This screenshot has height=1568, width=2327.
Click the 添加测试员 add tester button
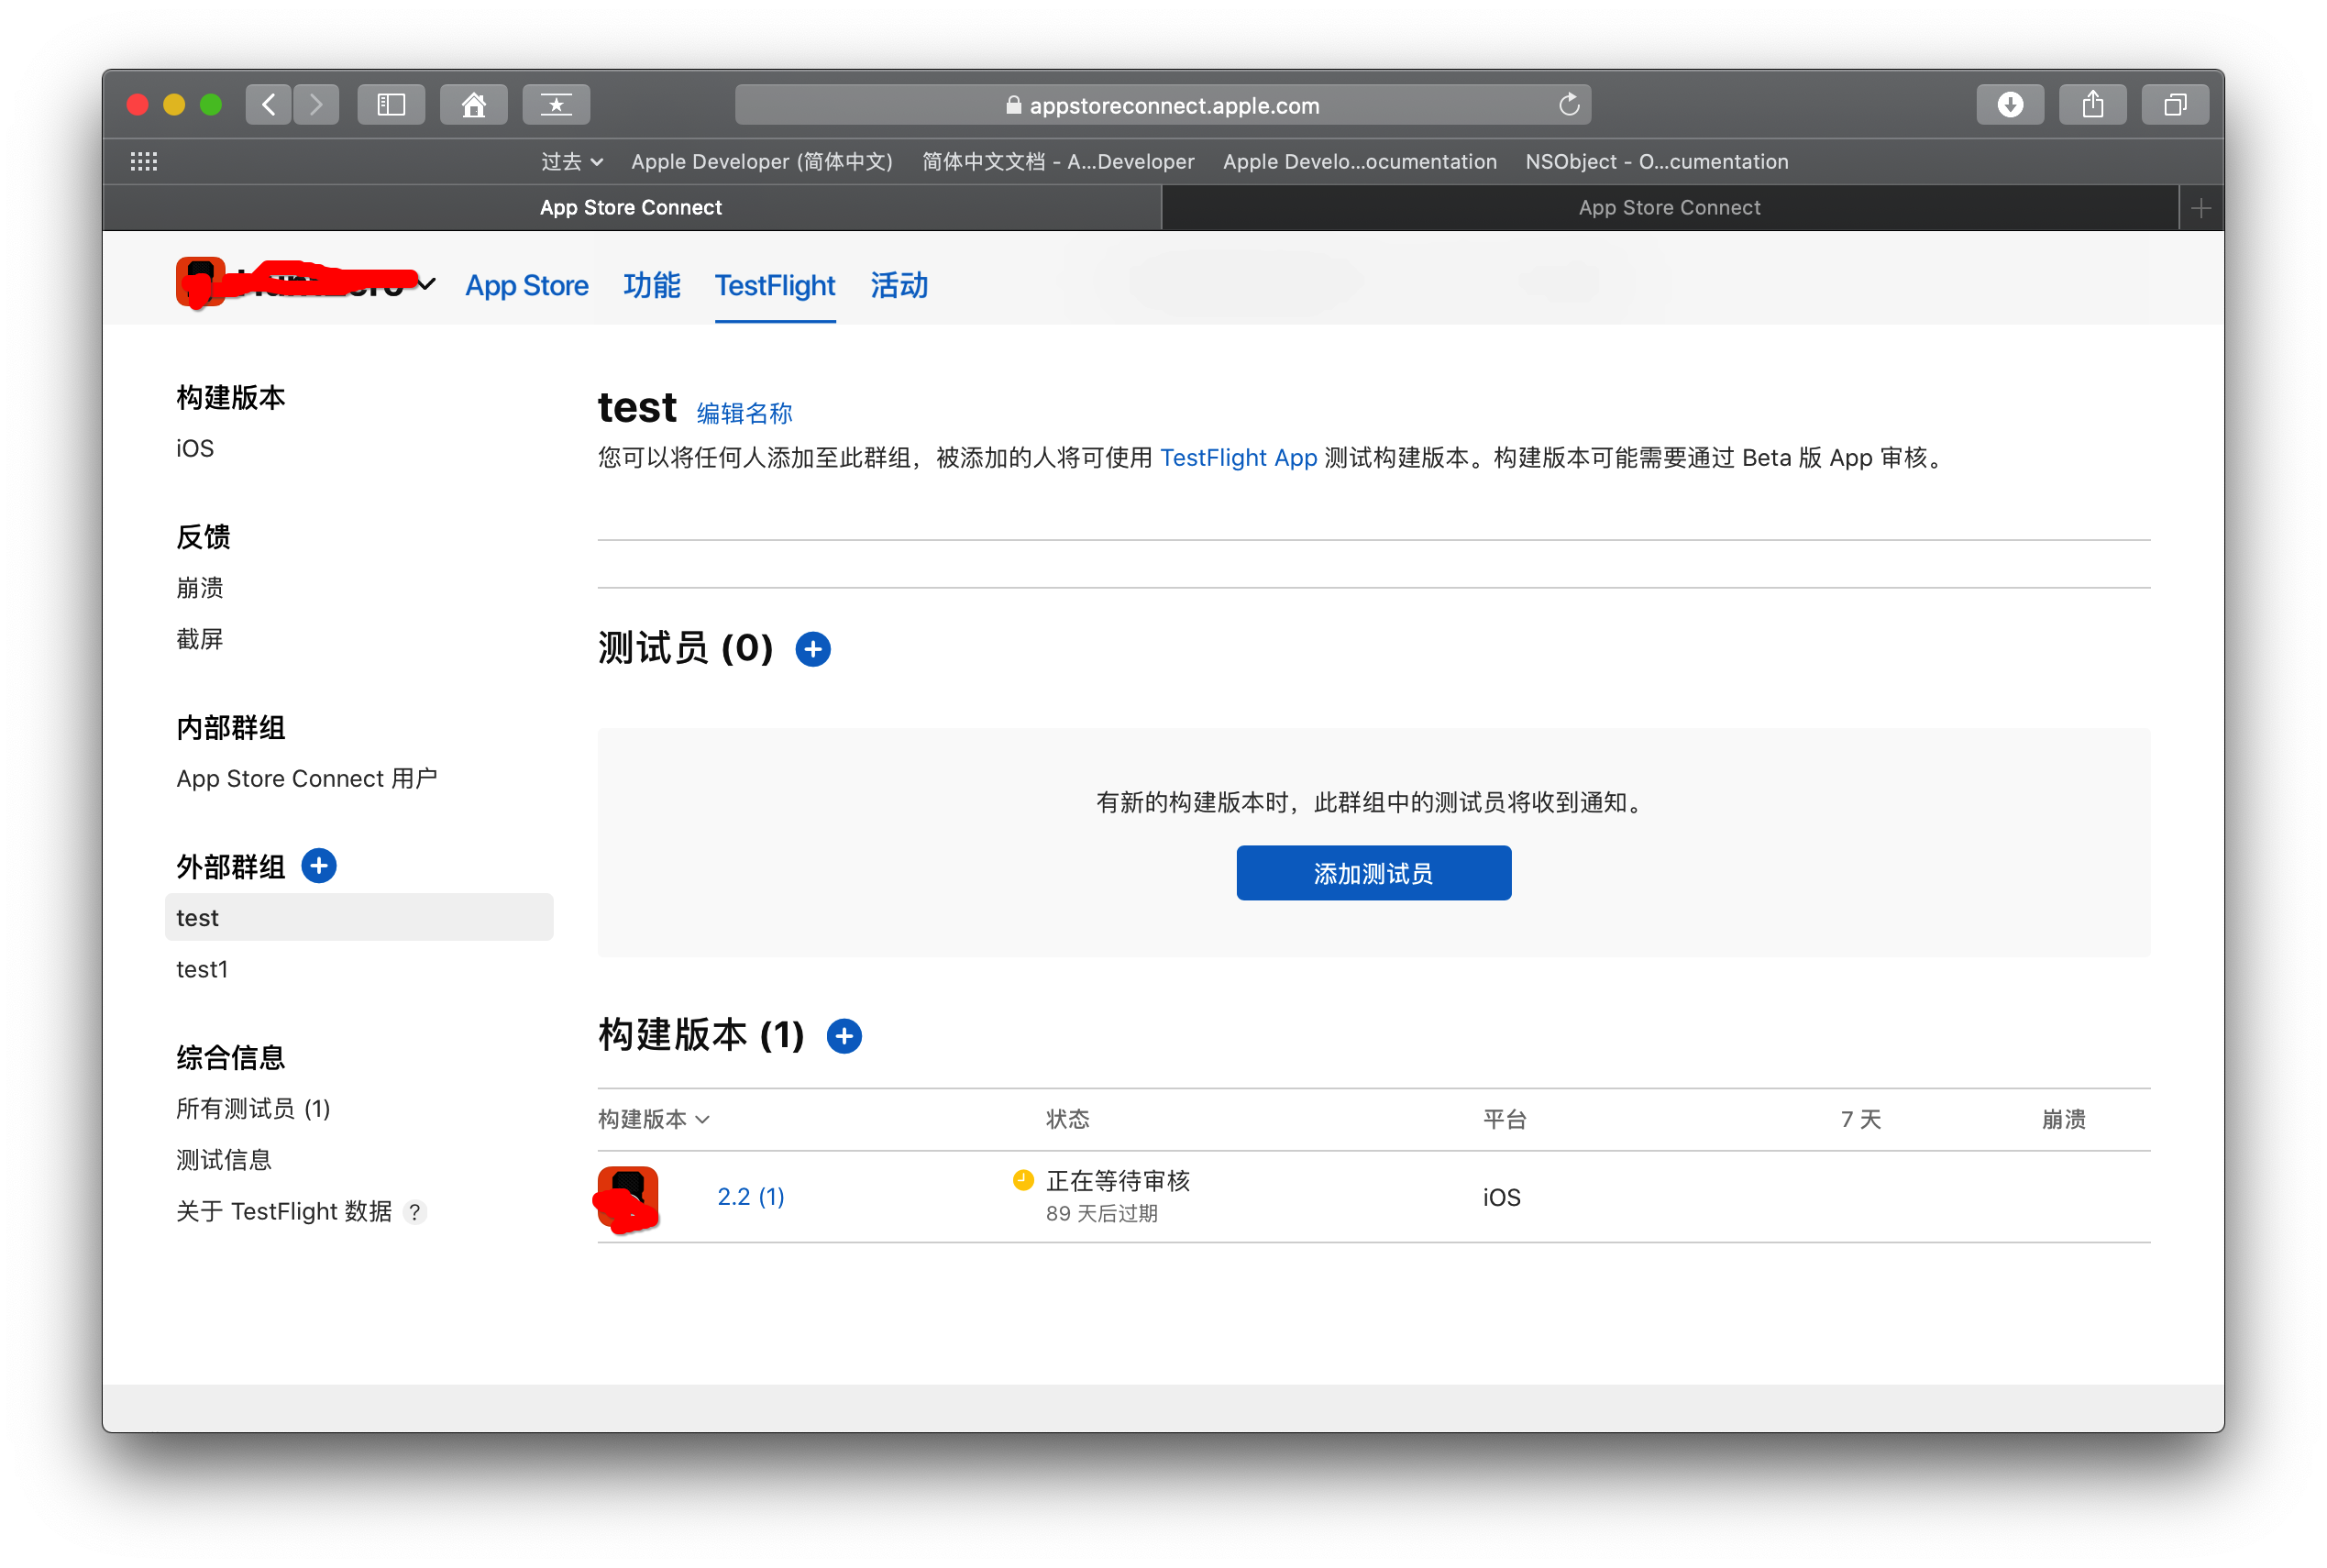[1372, 871]
